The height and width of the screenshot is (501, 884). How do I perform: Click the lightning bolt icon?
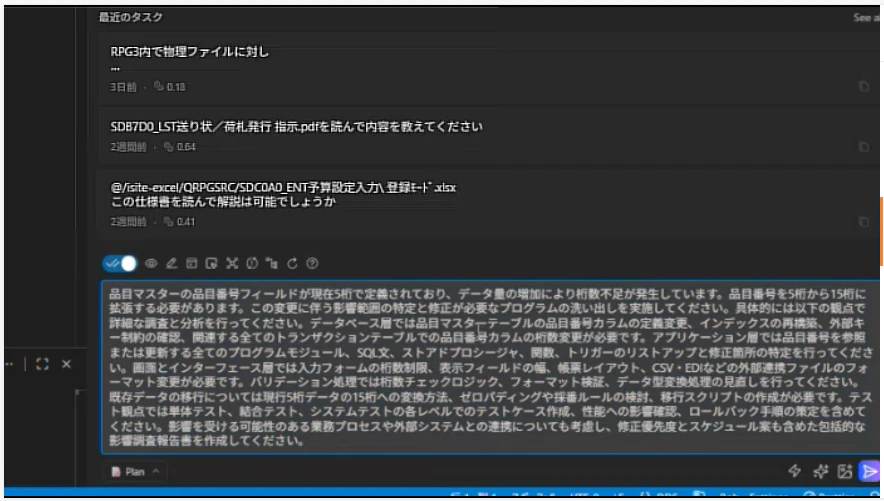[x=794, y=471]
